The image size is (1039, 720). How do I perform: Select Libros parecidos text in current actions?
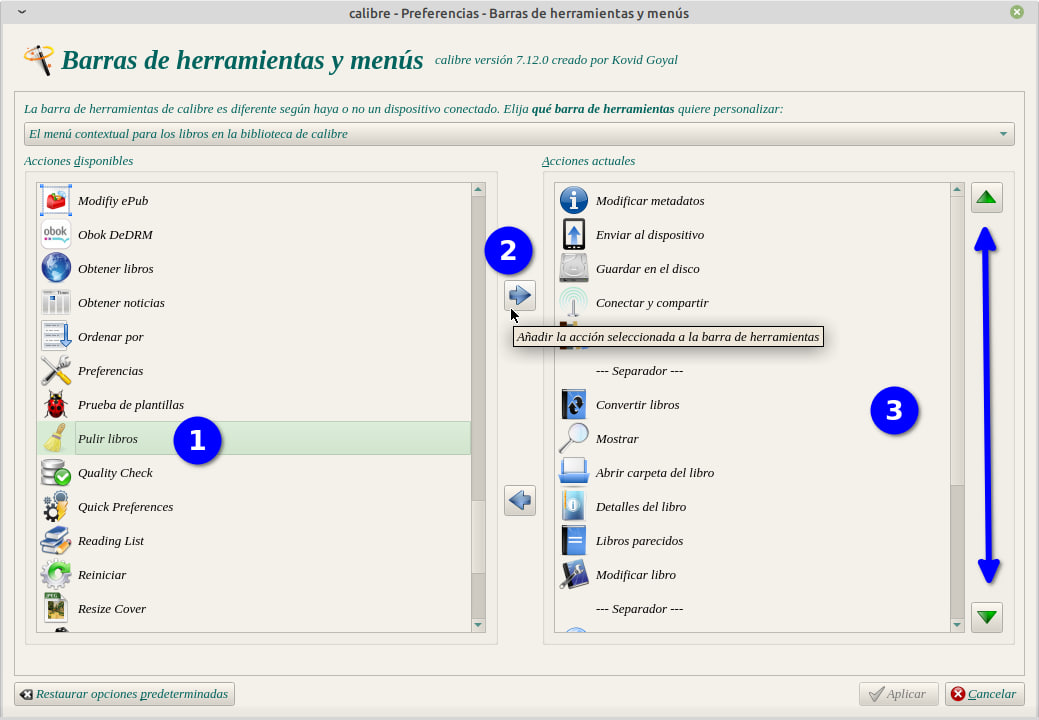[639, 541]
